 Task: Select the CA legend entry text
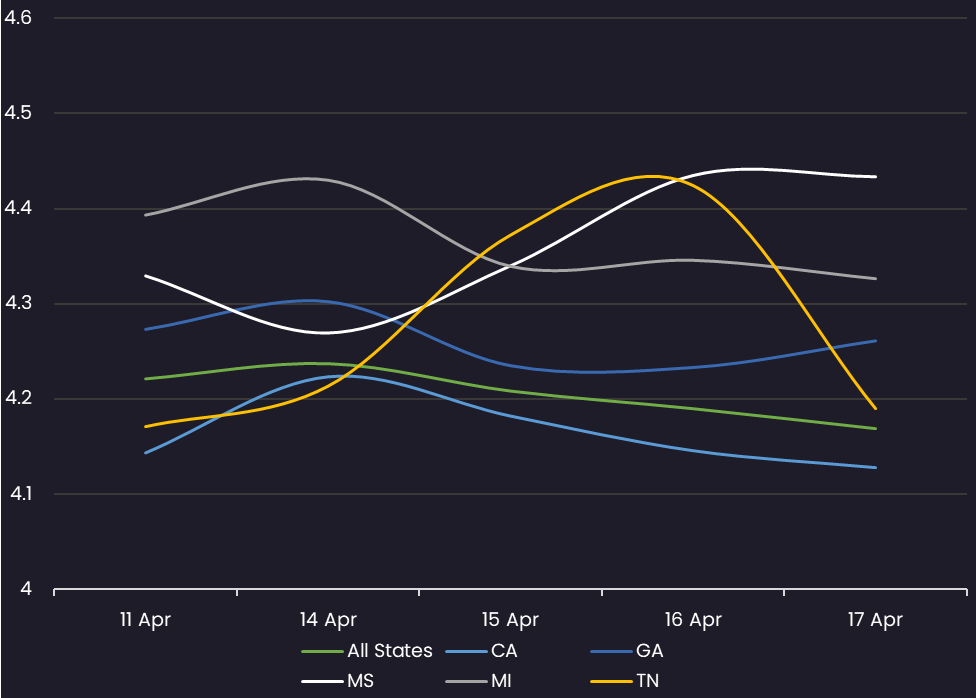[504, 651]
